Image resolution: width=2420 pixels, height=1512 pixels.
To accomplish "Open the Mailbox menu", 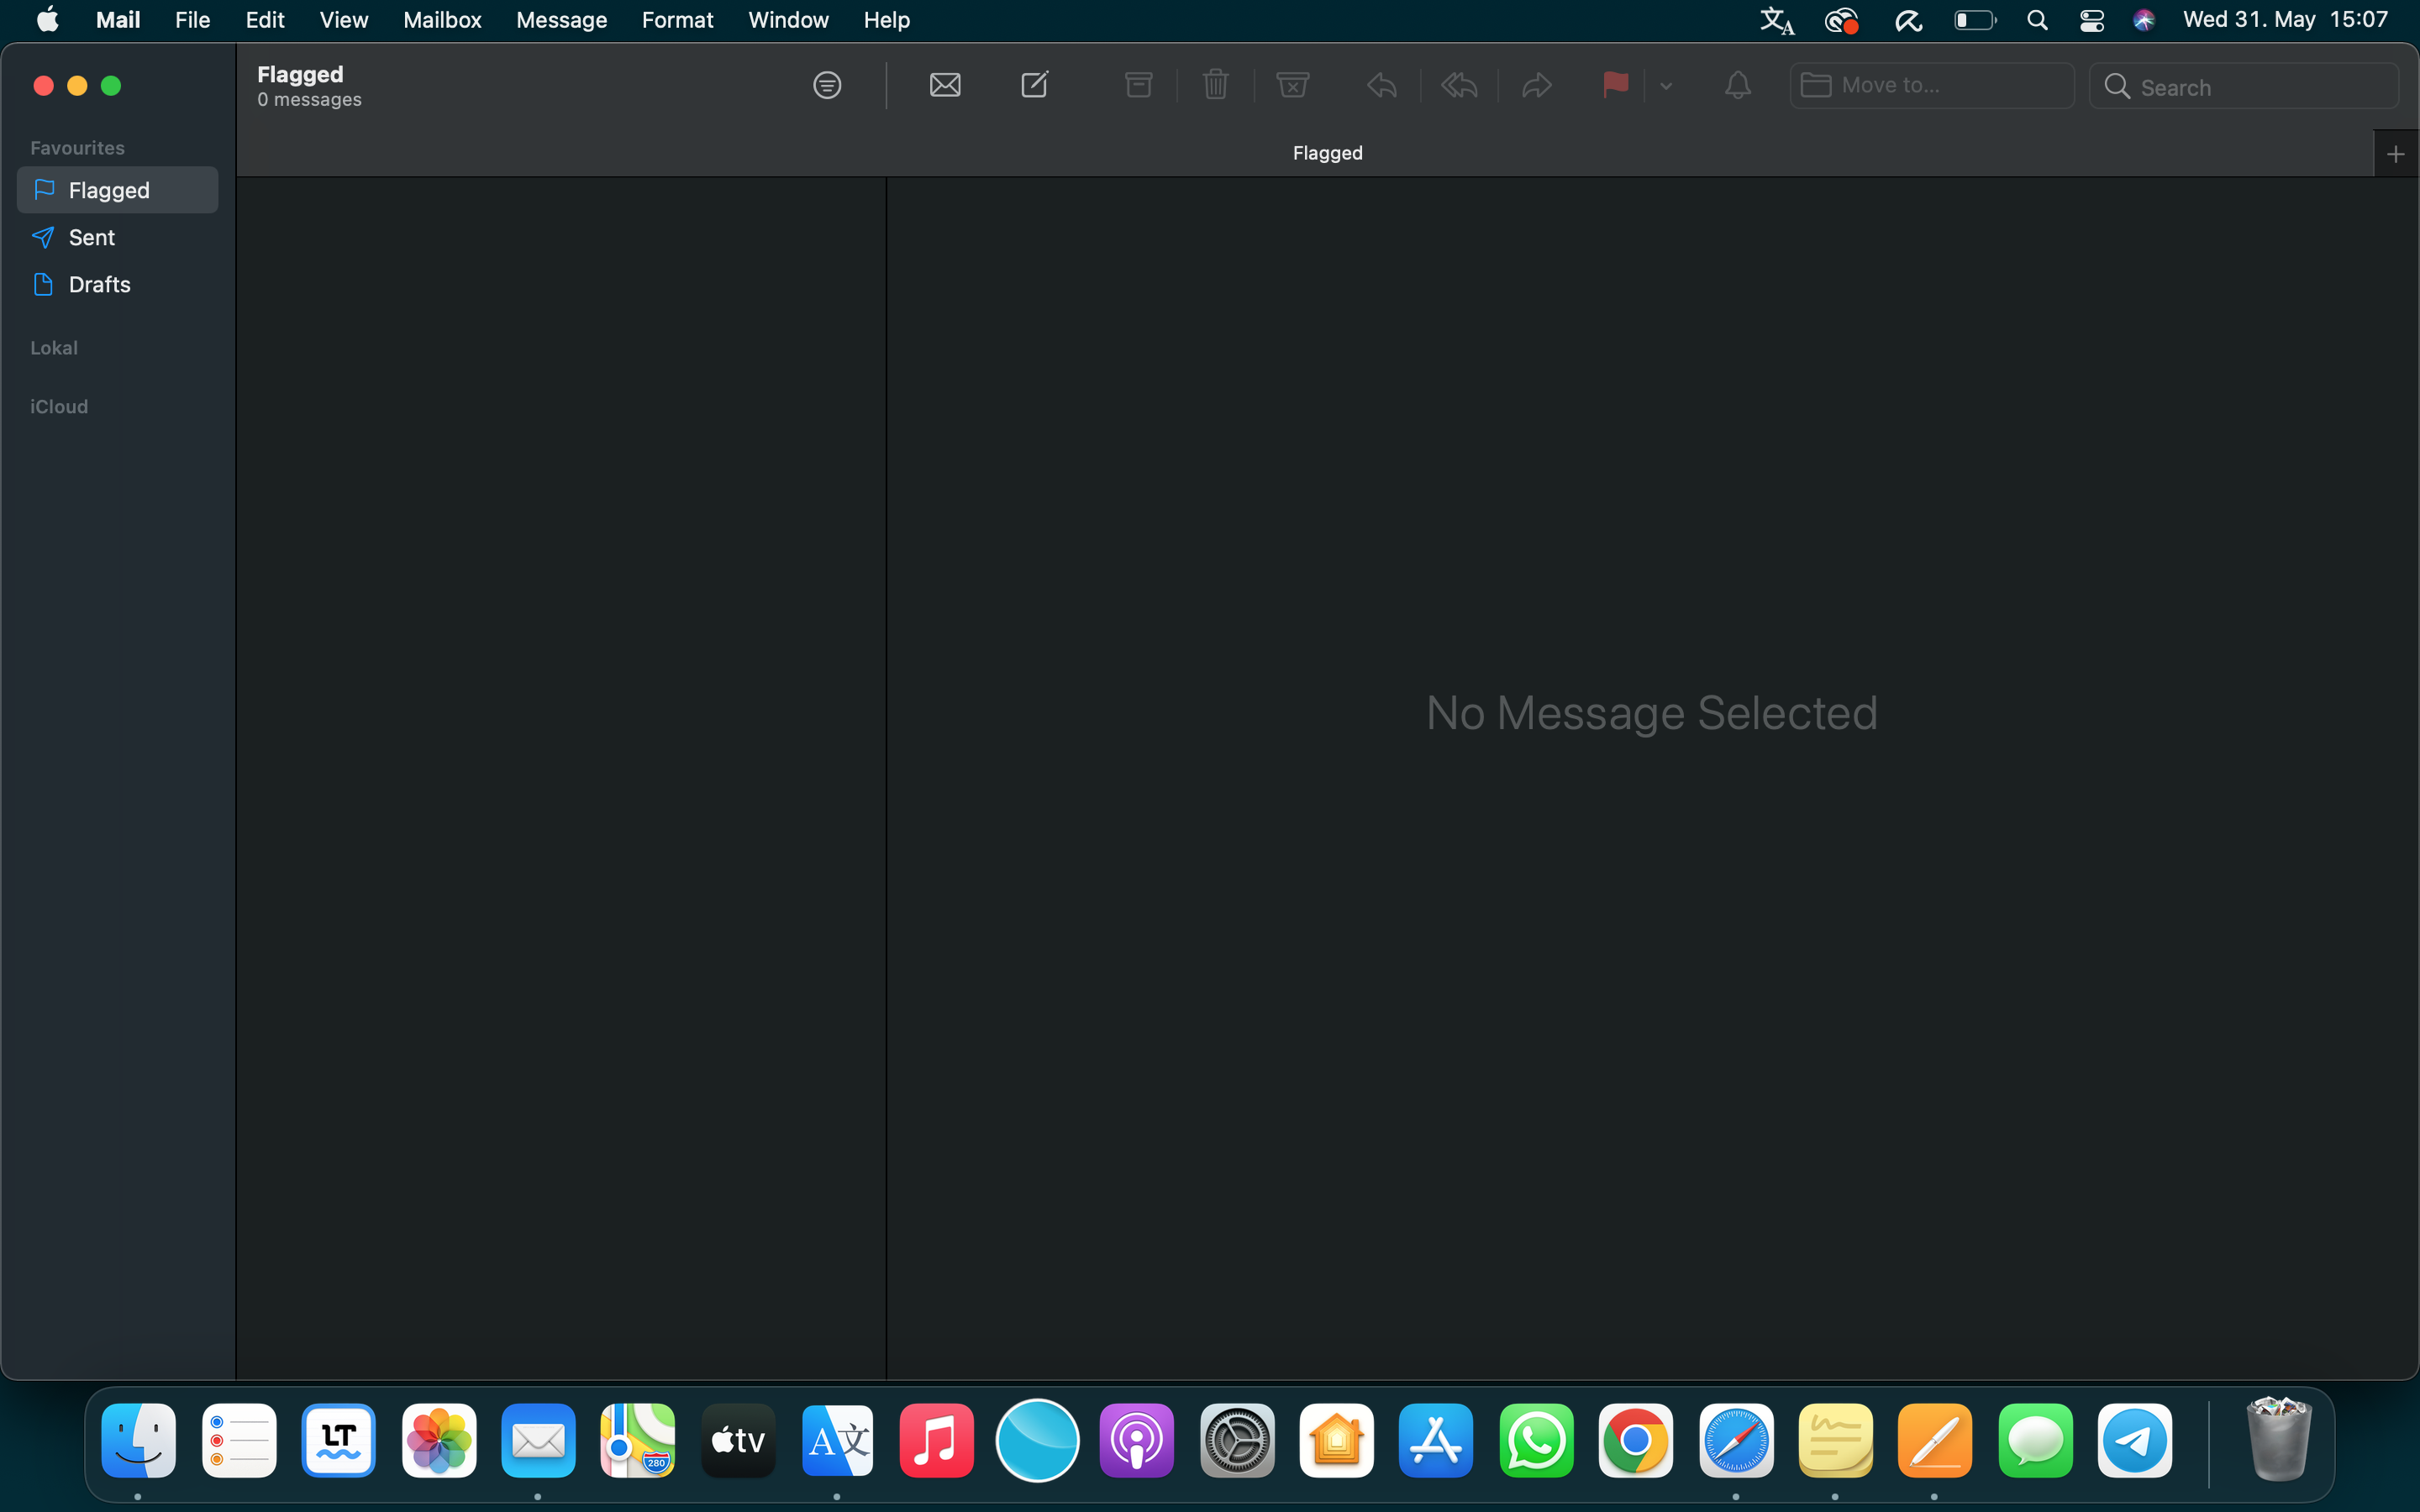I will coord(442,20).
